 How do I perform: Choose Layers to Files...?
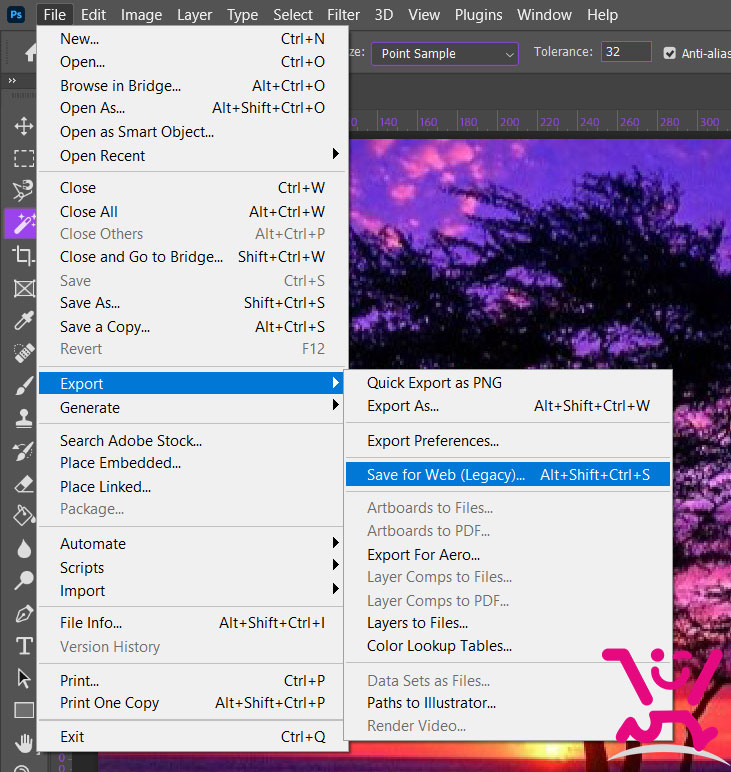[x=508, y=623]
